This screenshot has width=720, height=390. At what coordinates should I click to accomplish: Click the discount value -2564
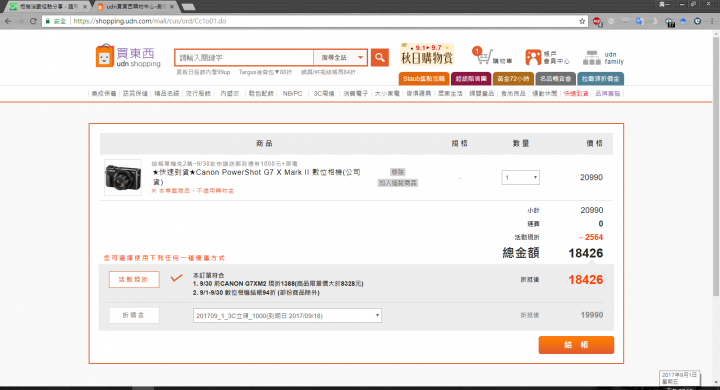pos(591,237)
